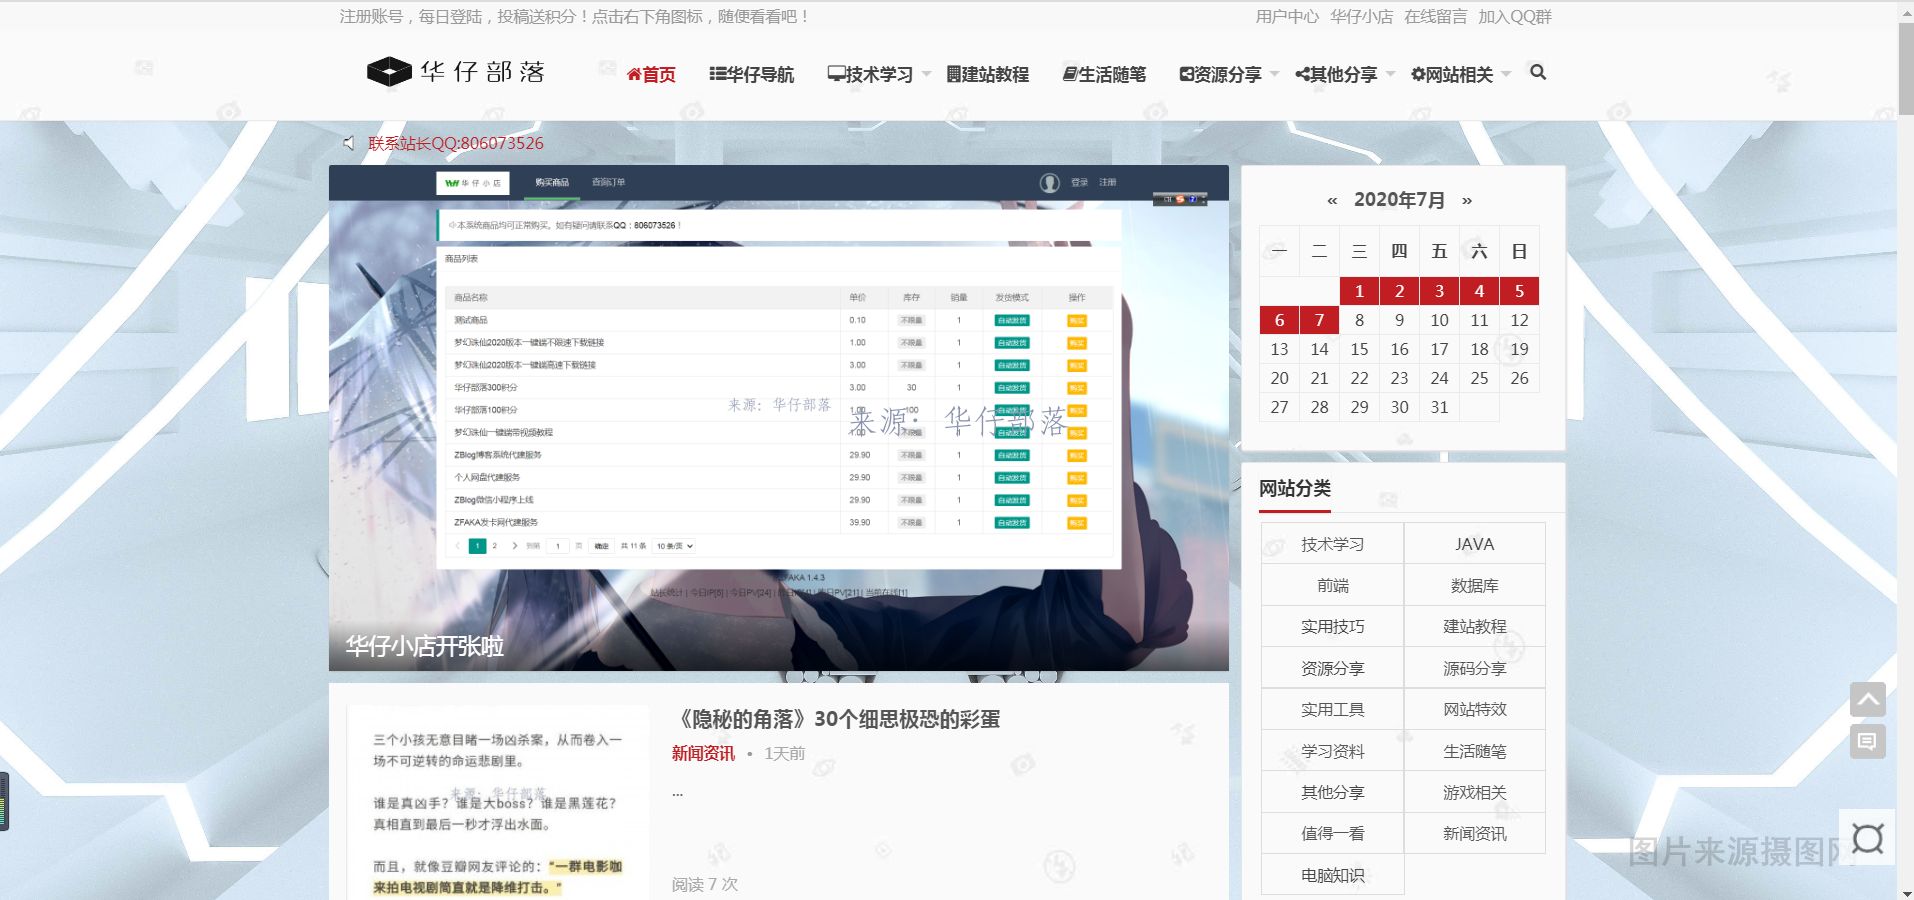Open the 《隐秘的角落》30个细思极恐的彩蛋 article
The width and height of the screenshot is (1914, 900).
tap(836, 719)
